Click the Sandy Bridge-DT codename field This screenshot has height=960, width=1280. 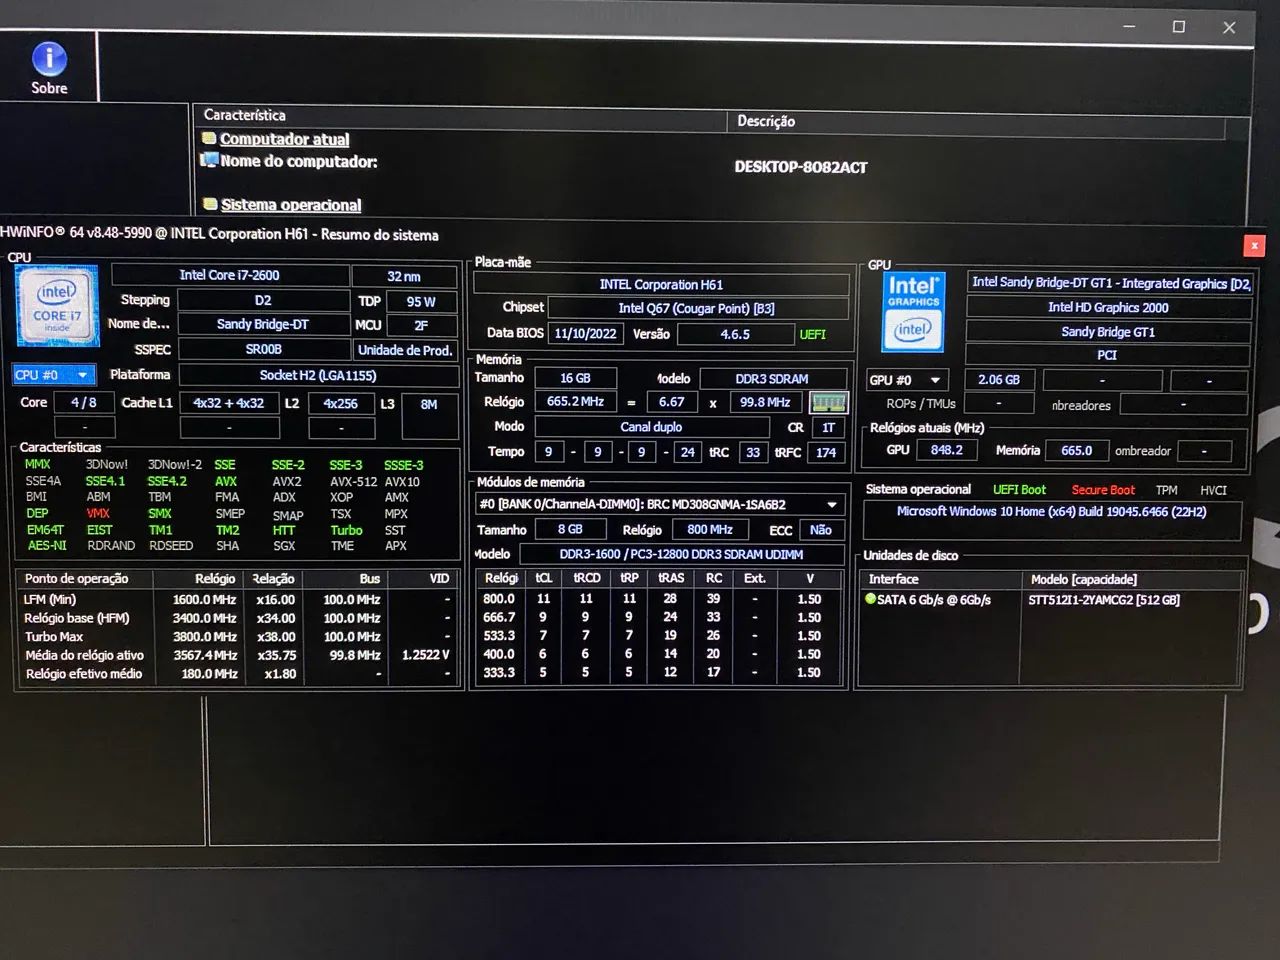[263, 324]
